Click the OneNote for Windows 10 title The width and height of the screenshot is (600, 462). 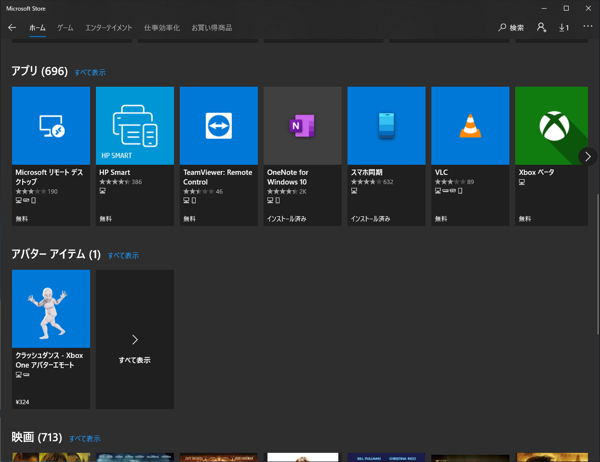287,177
